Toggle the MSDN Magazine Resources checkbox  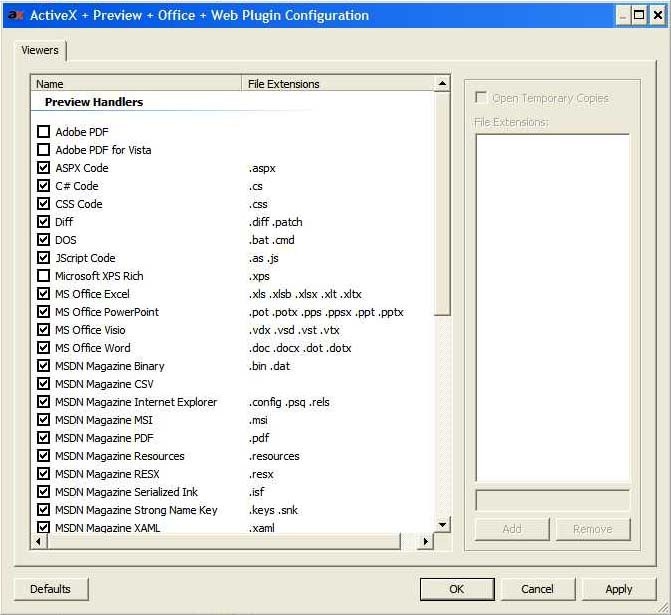pyautogui.click(x=43, y=455)
